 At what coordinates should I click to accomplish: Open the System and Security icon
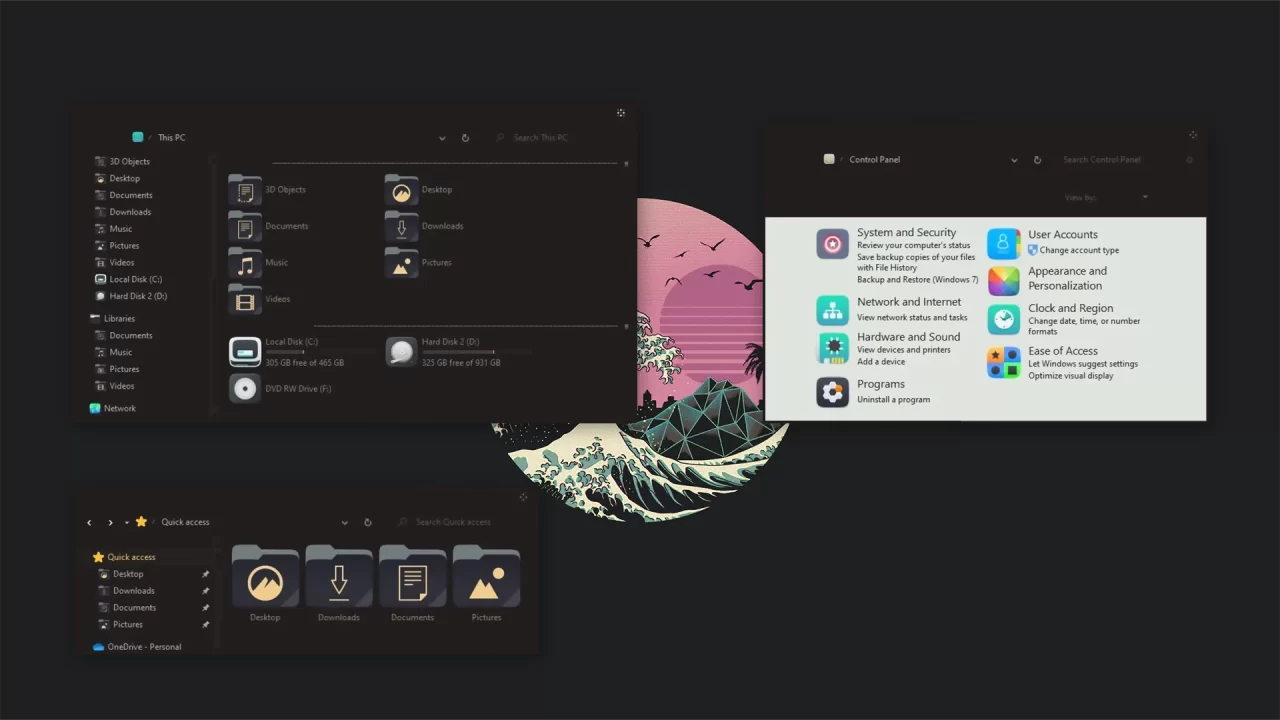[x=832, y=243]
